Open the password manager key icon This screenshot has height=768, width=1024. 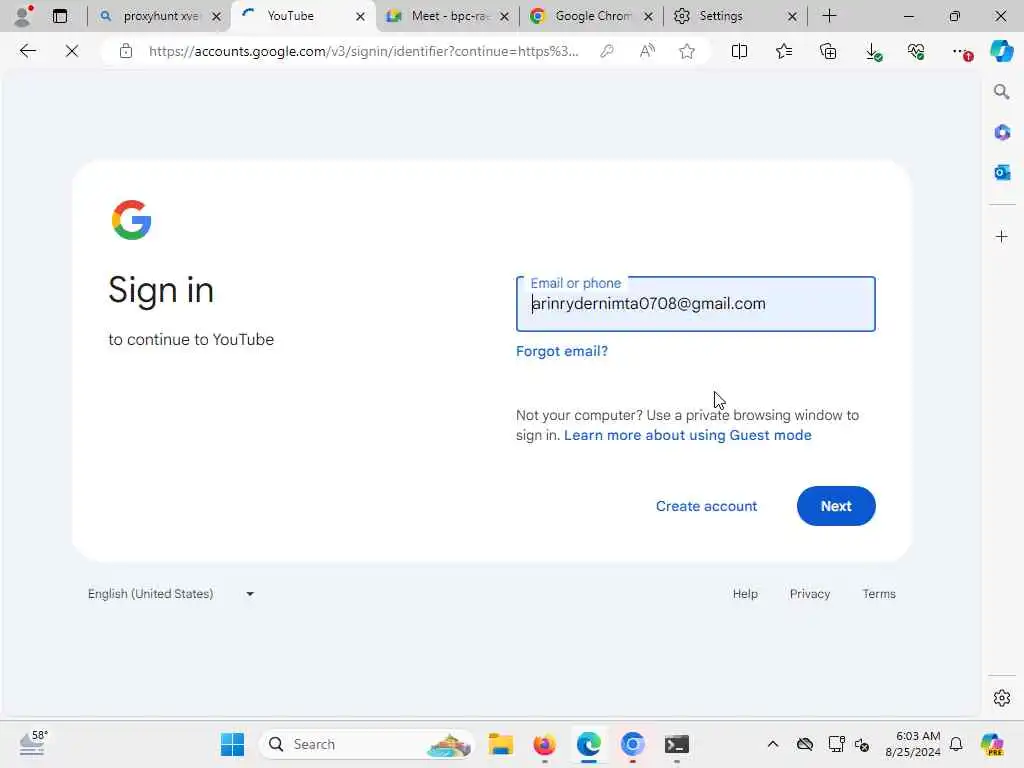(x=607, y=51)
